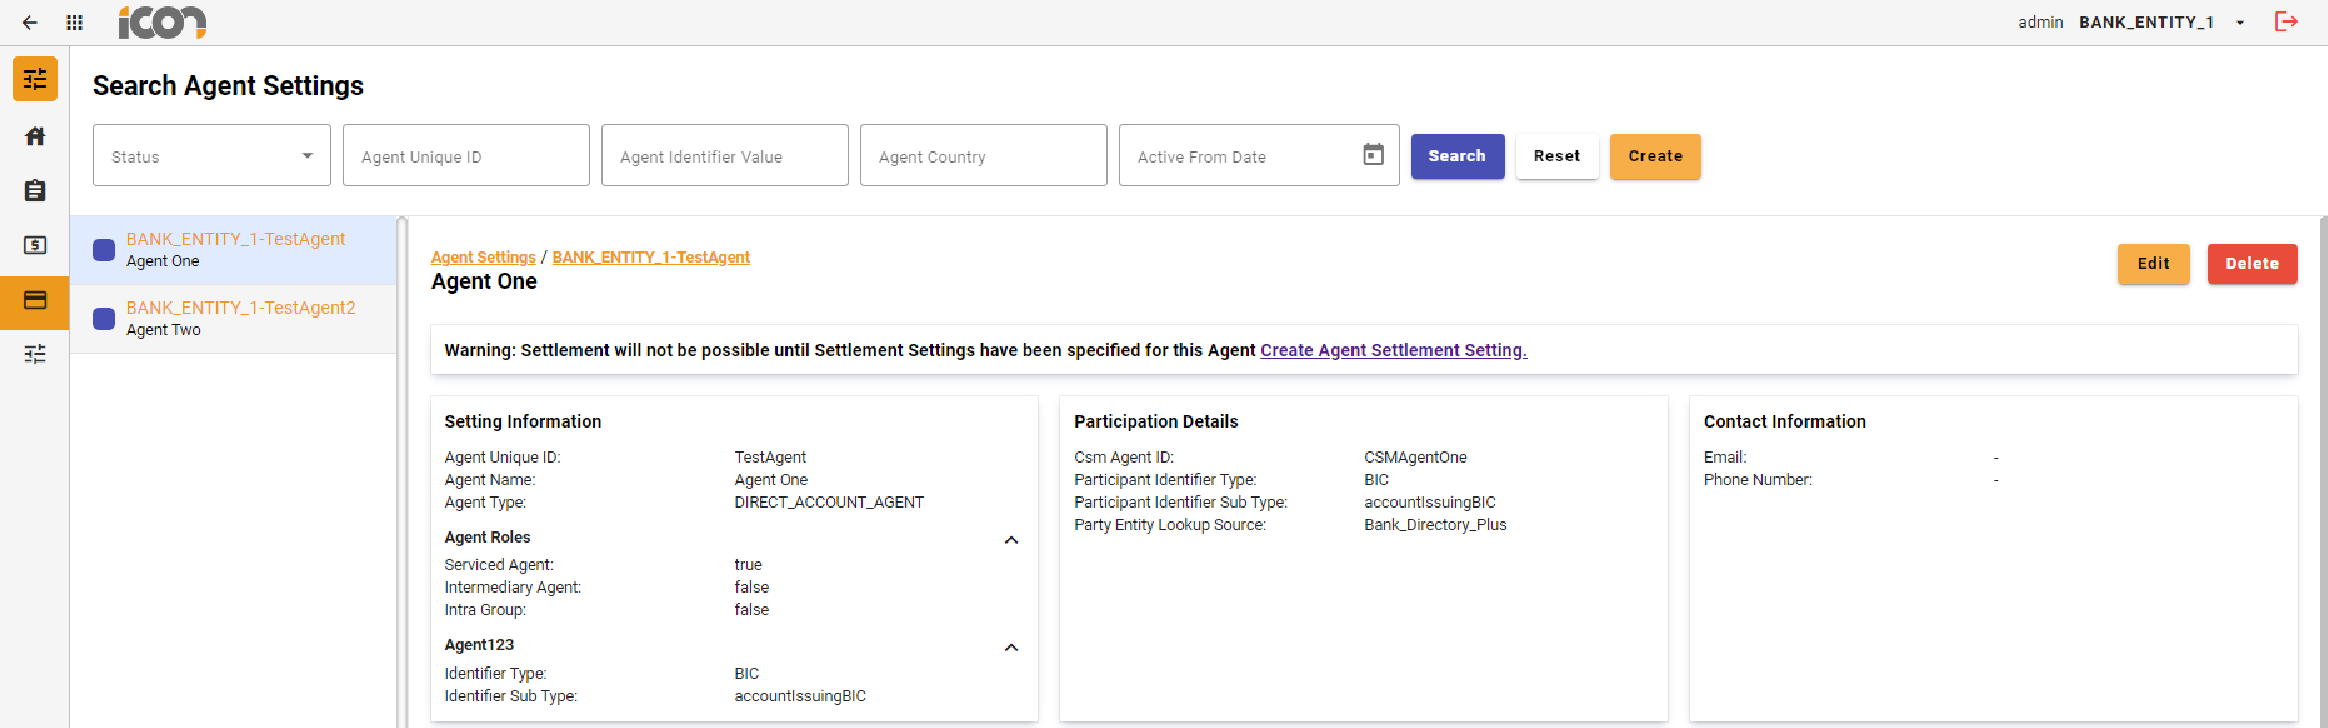Click the back arrow in the header
This screenshot has height=728, width=2328.
[x=30, y=22]
